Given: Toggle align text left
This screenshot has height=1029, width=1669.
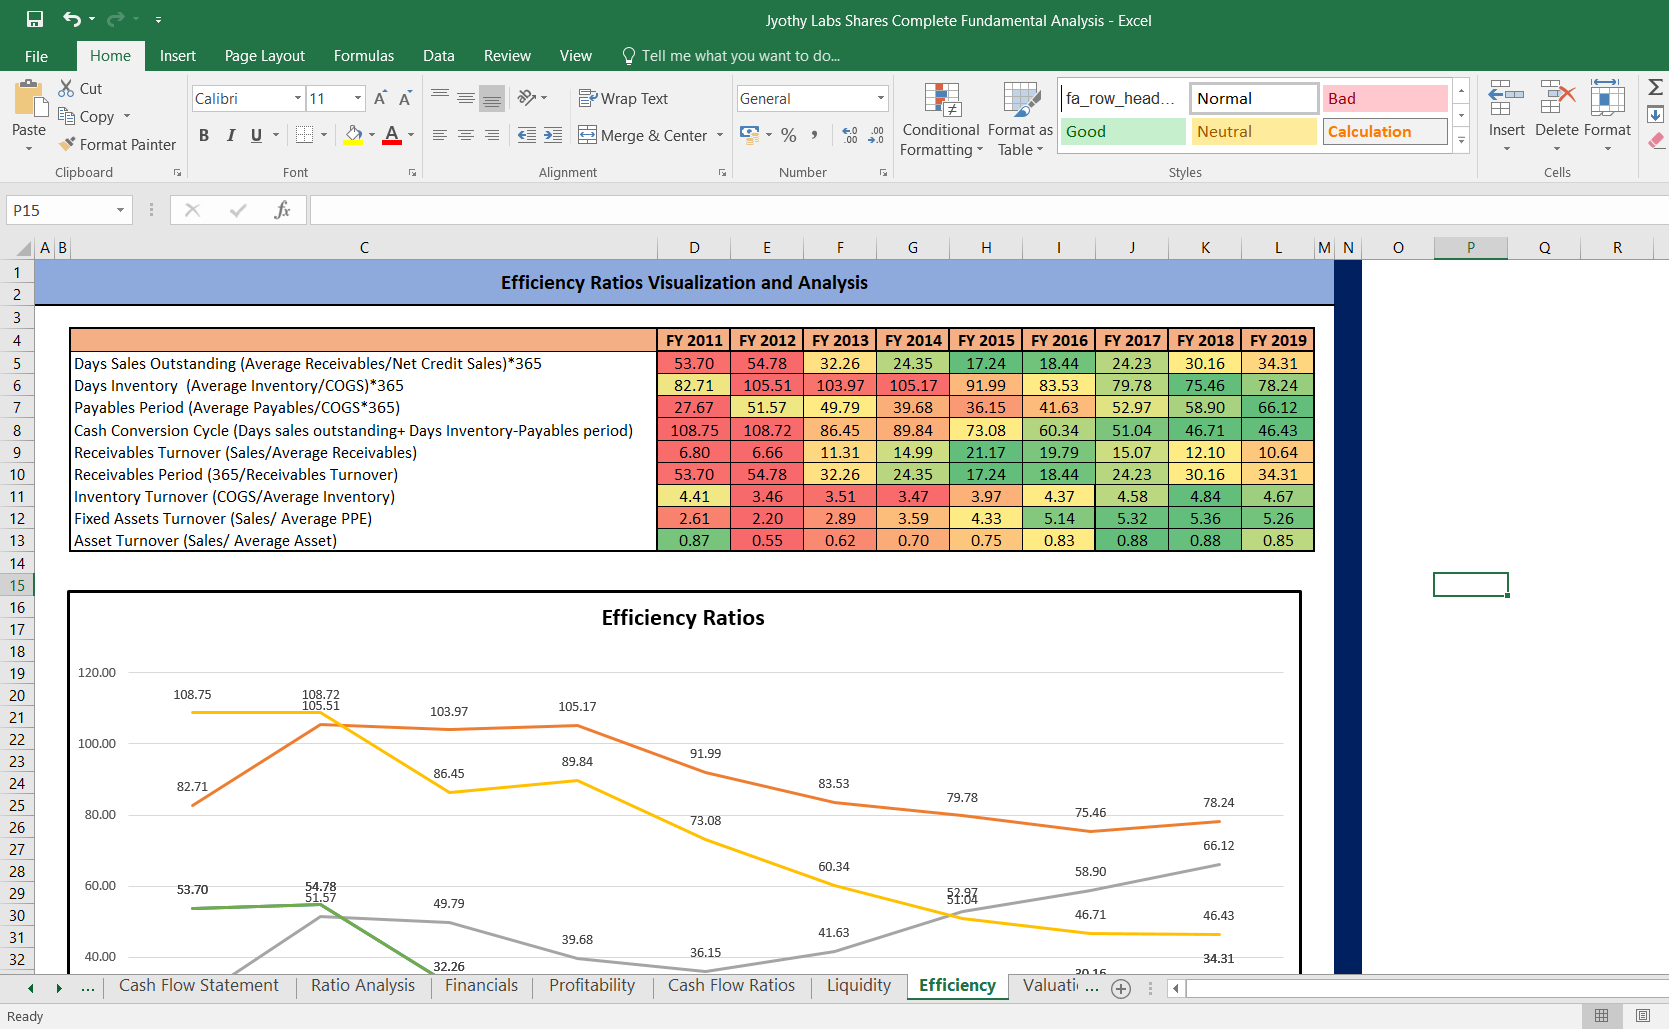Looking at the screenshot, I should 440,134.
